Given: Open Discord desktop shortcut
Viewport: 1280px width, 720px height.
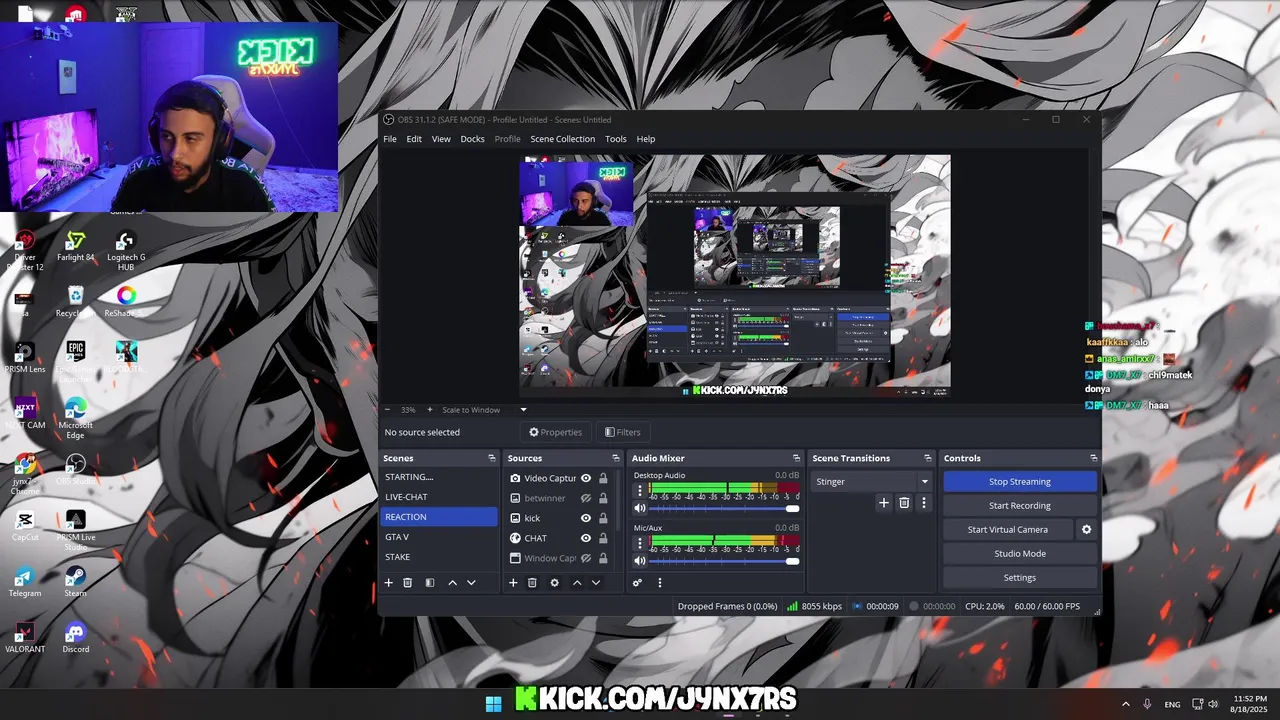Looking at the screenshot, I should (x=75, y=638).
